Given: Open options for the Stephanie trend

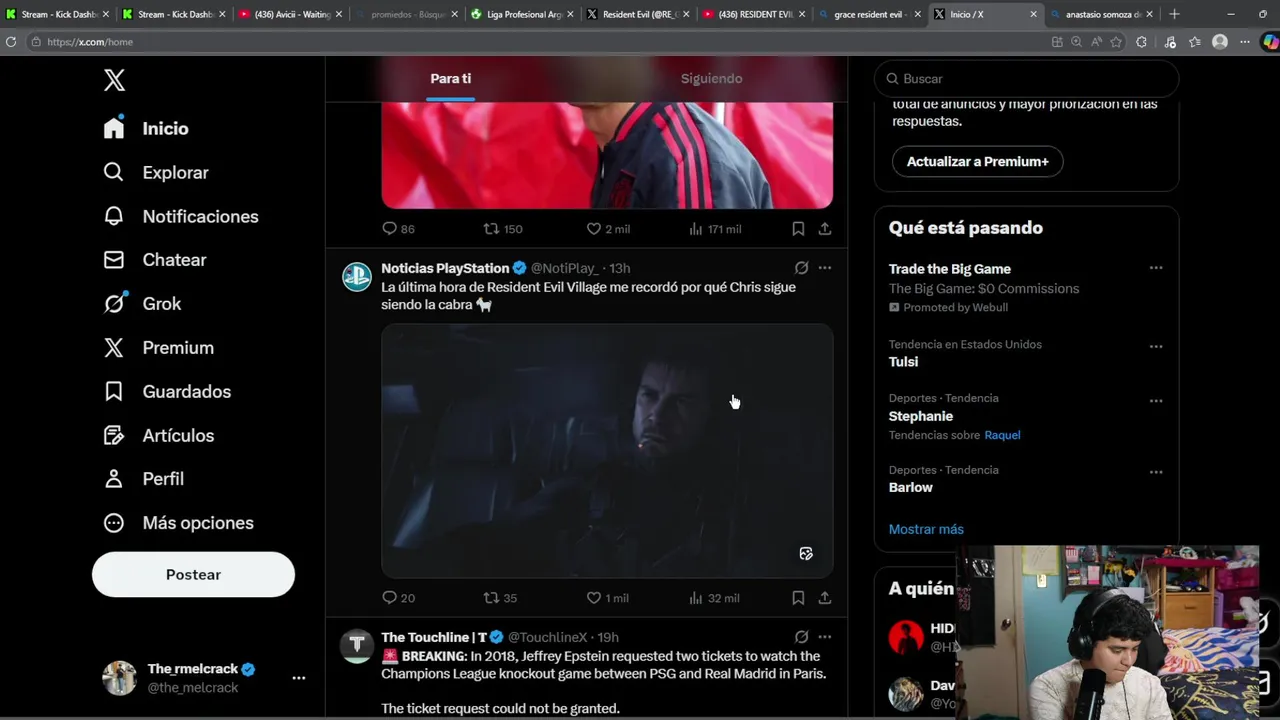Looking at the screenshot, I should click(1156, 400).
